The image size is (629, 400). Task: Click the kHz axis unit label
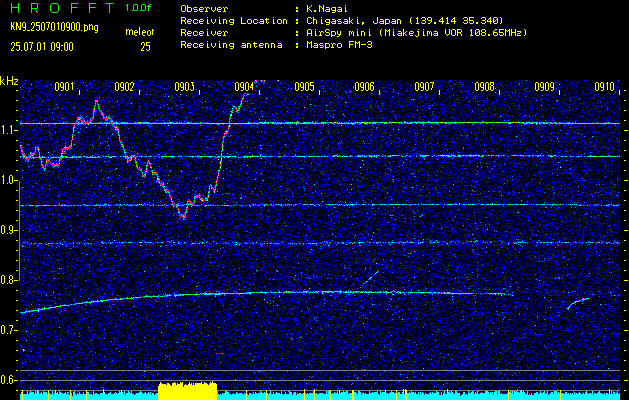(x=9, y=81)
